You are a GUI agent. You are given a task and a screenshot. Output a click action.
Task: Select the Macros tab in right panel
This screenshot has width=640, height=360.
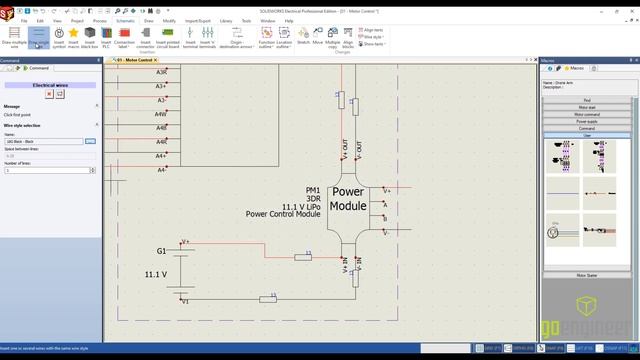[x=574, y=68]
